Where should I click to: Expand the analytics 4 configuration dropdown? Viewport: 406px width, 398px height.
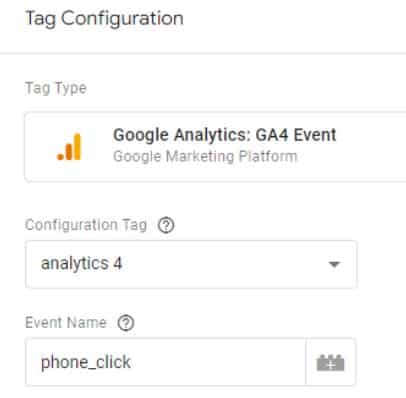[191, 265]
